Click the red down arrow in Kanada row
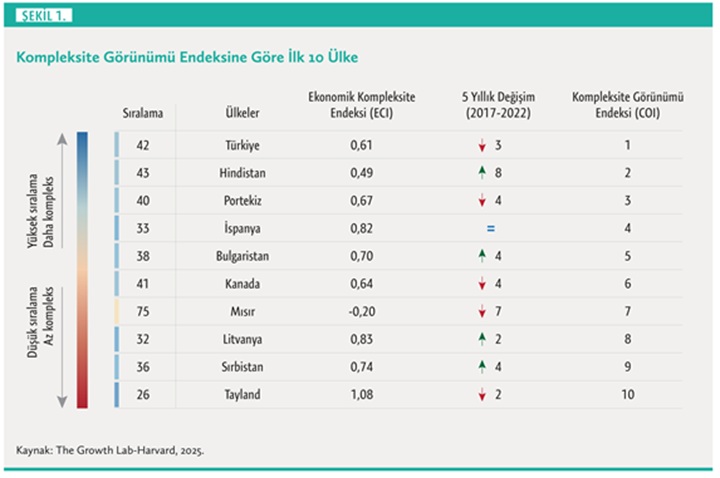 tap(480, 284)
